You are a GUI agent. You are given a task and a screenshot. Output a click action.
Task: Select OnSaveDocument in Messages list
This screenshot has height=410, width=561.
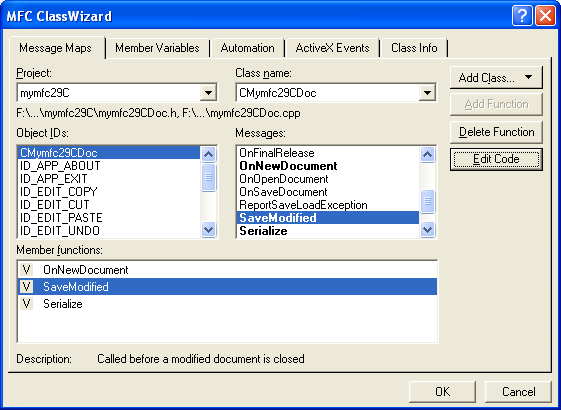328,192
